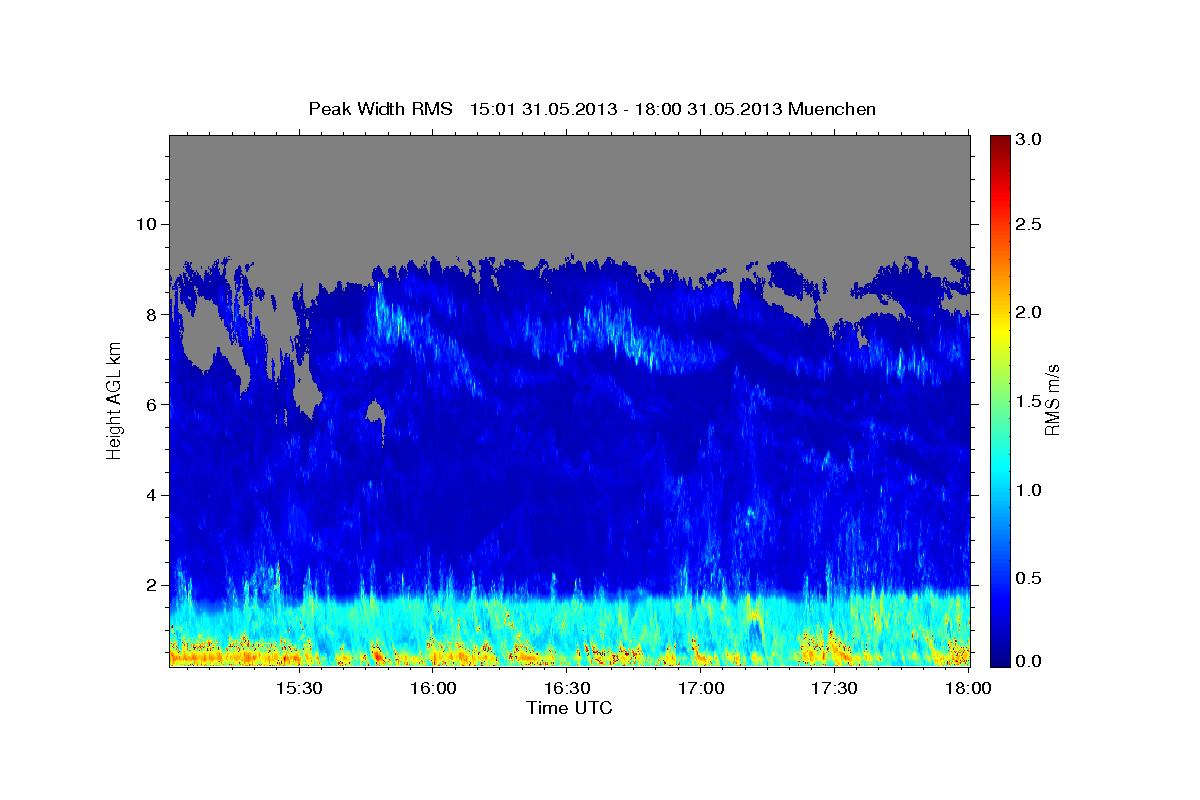Select the 16:30 time tick label
The height and width of the screenshot is (800, 1200).
coord(567,689)
